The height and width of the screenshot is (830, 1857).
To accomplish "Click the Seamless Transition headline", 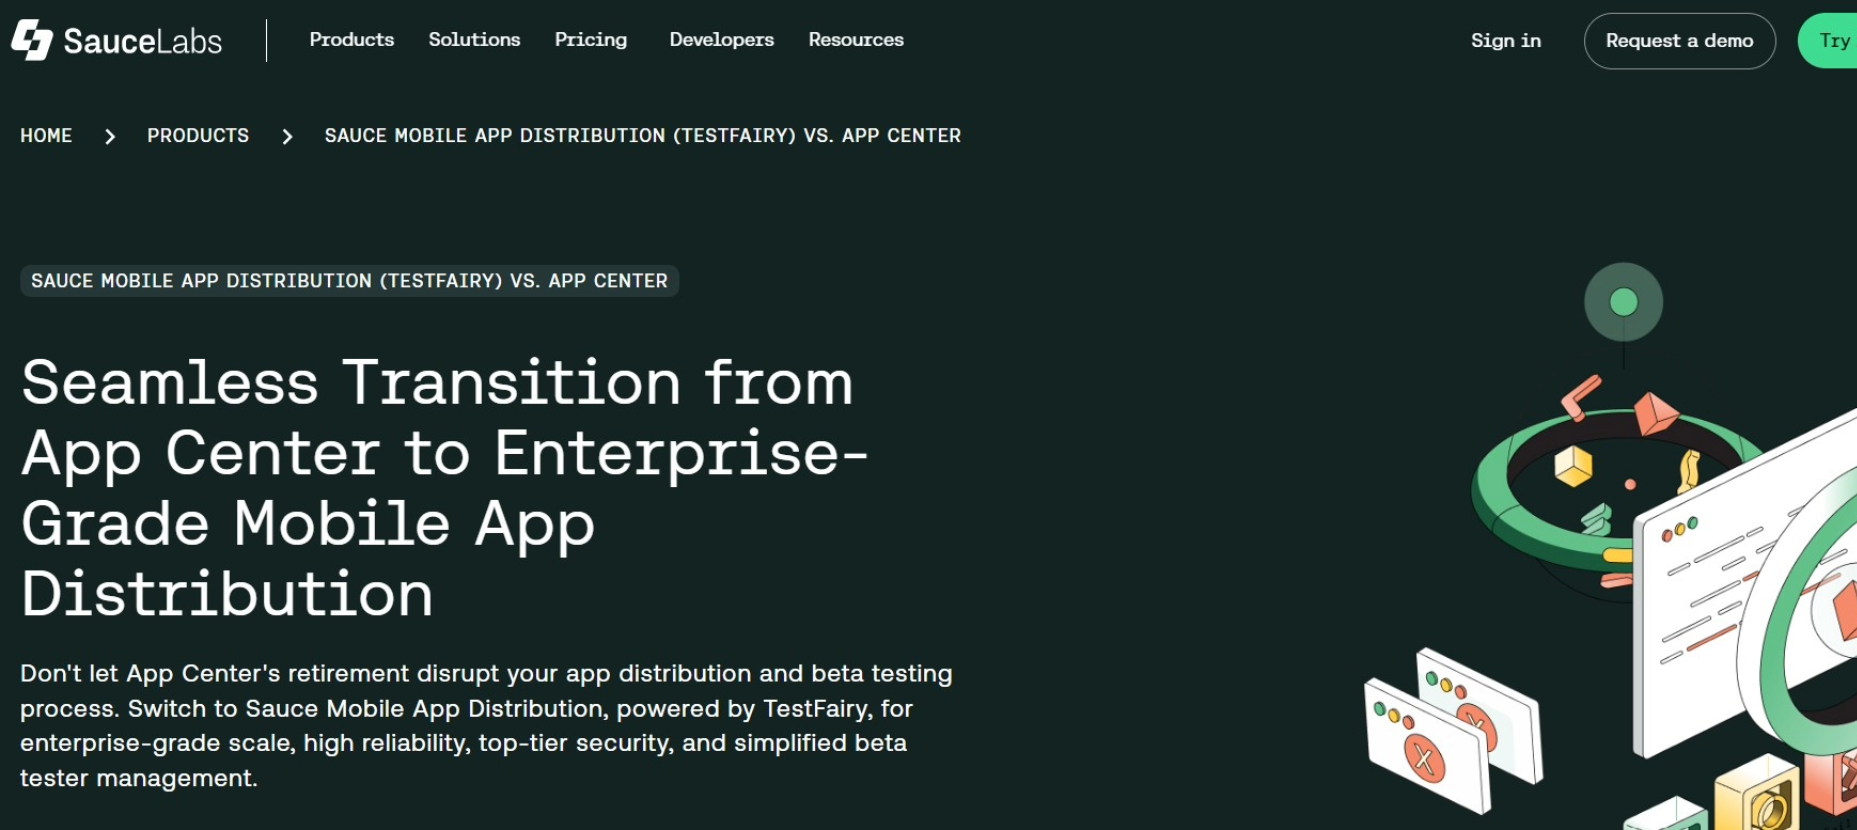I will [x=445, y=488].
